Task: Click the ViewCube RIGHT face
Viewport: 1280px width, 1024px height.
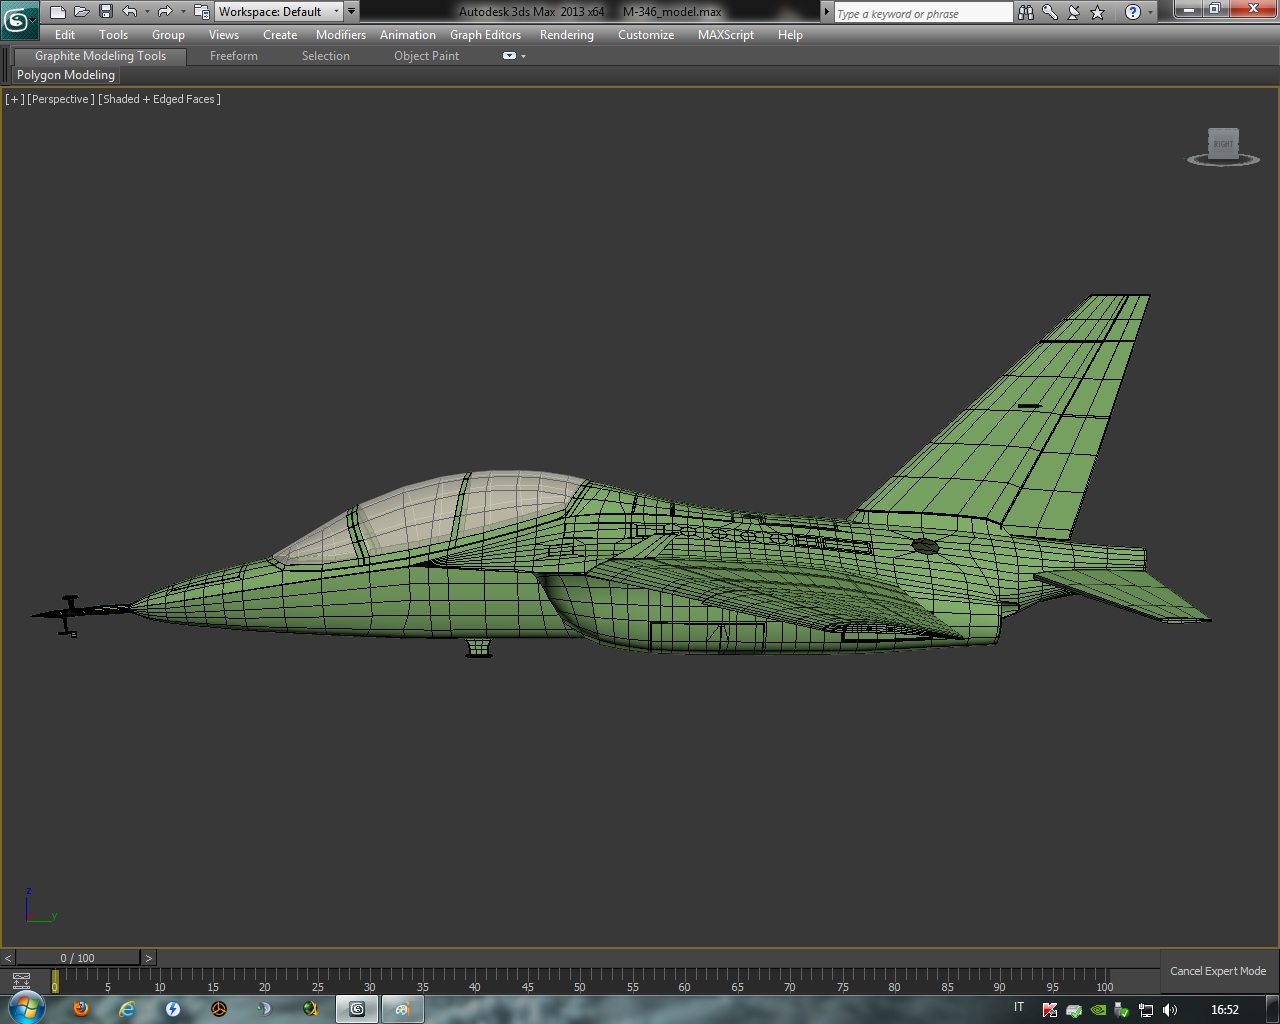Action: 1223,143
